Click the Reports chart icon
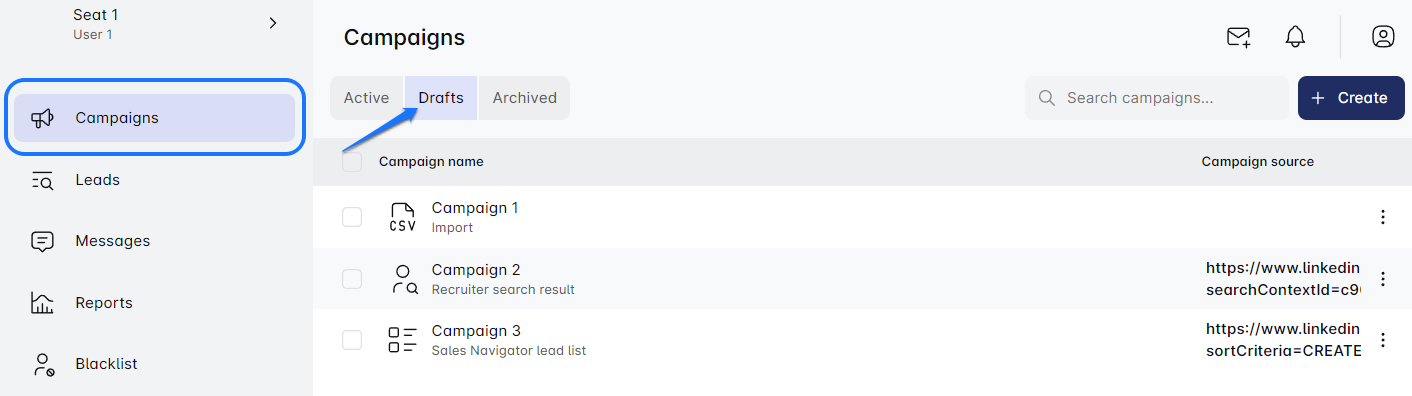The height and width of the screenshot is (396, 1412). click(42, 303)
